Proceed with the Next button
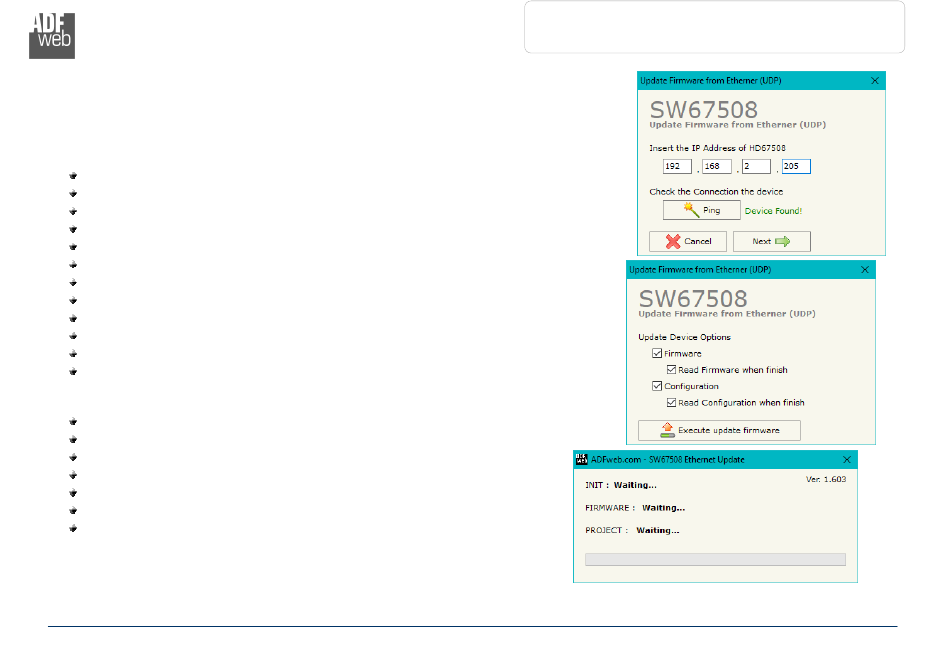 (771, 241)
